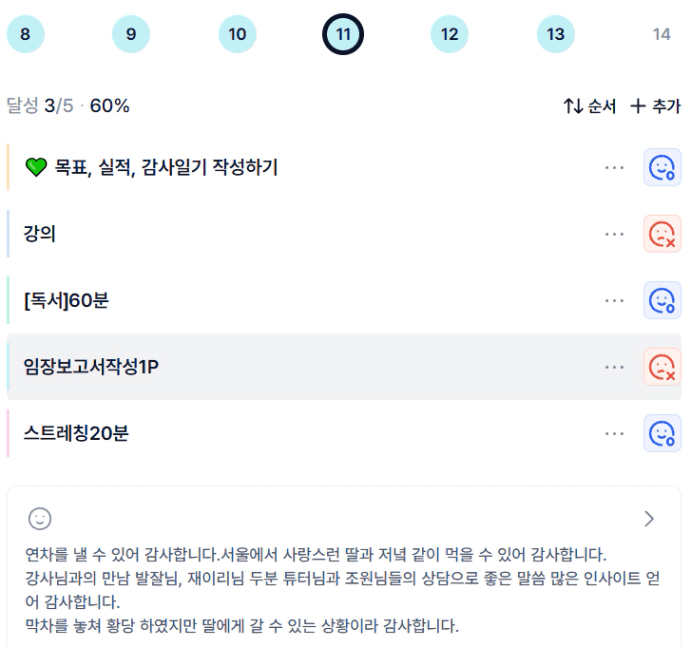
Task: Click the smiley icon for 스트레칭20분
Action: (661, 433)
